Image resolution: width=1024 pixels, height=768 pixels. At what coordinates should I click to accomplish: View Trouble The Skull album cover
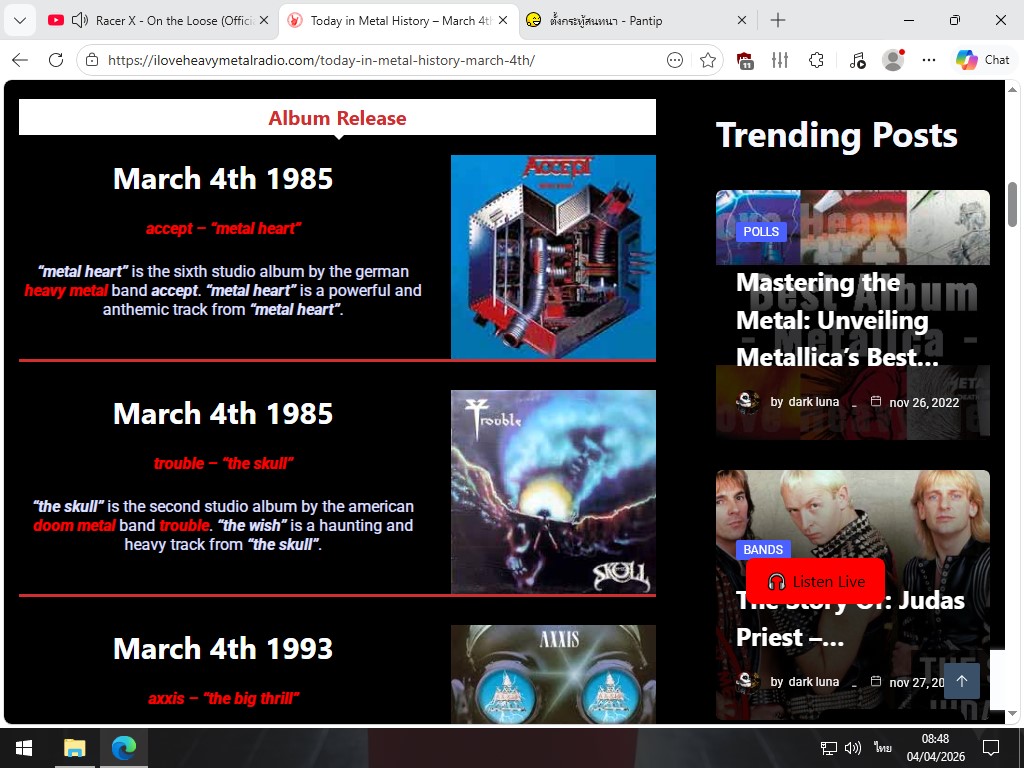553,492
